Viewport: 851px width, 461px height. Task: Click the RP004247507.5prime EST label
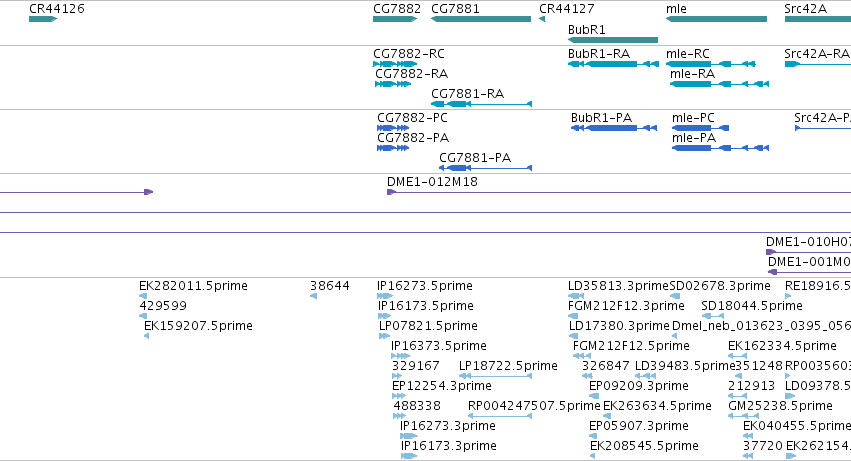click(534, 407)
